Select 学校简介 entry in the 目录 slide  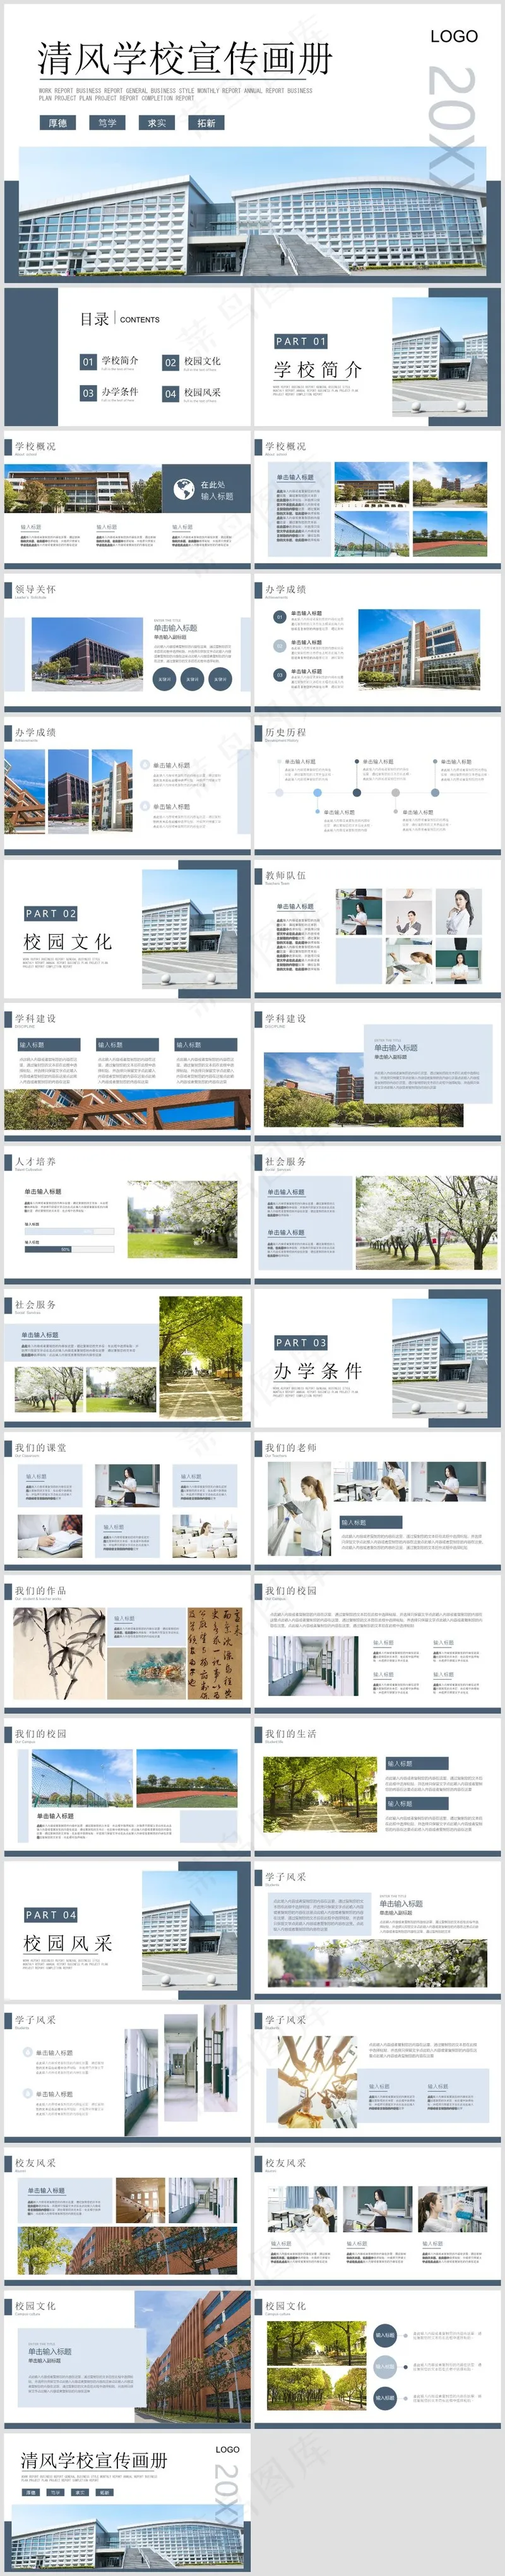click(120, 360)
